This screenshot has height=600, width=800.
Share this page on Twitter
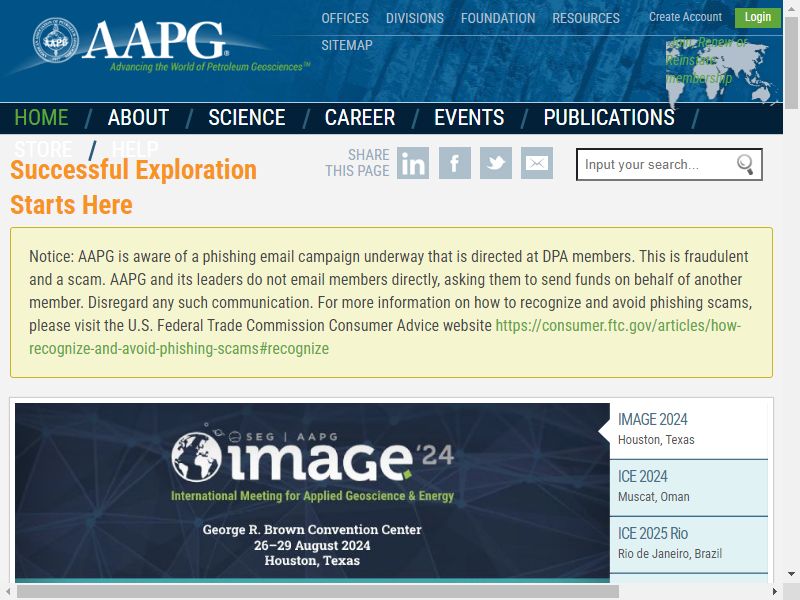tap(495, 163)
